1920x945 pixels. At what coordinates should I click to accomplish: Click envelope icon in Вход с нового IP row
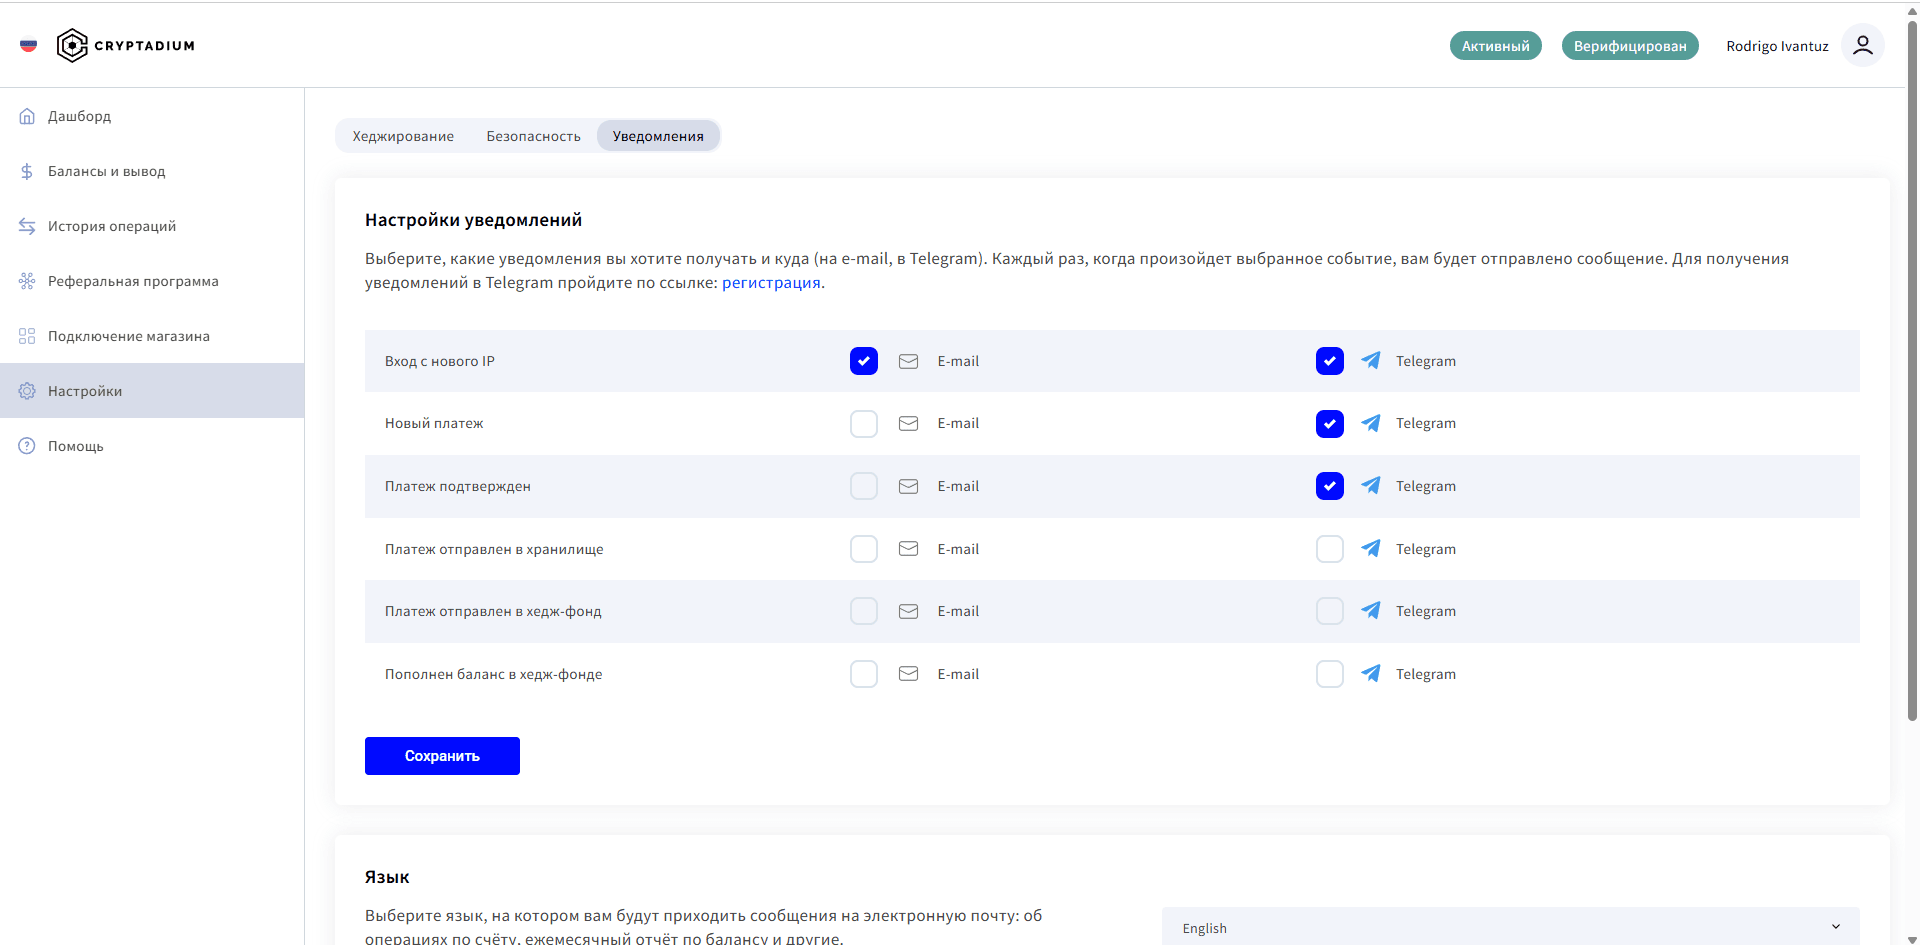pyautogui.click(x=908, y=361)
